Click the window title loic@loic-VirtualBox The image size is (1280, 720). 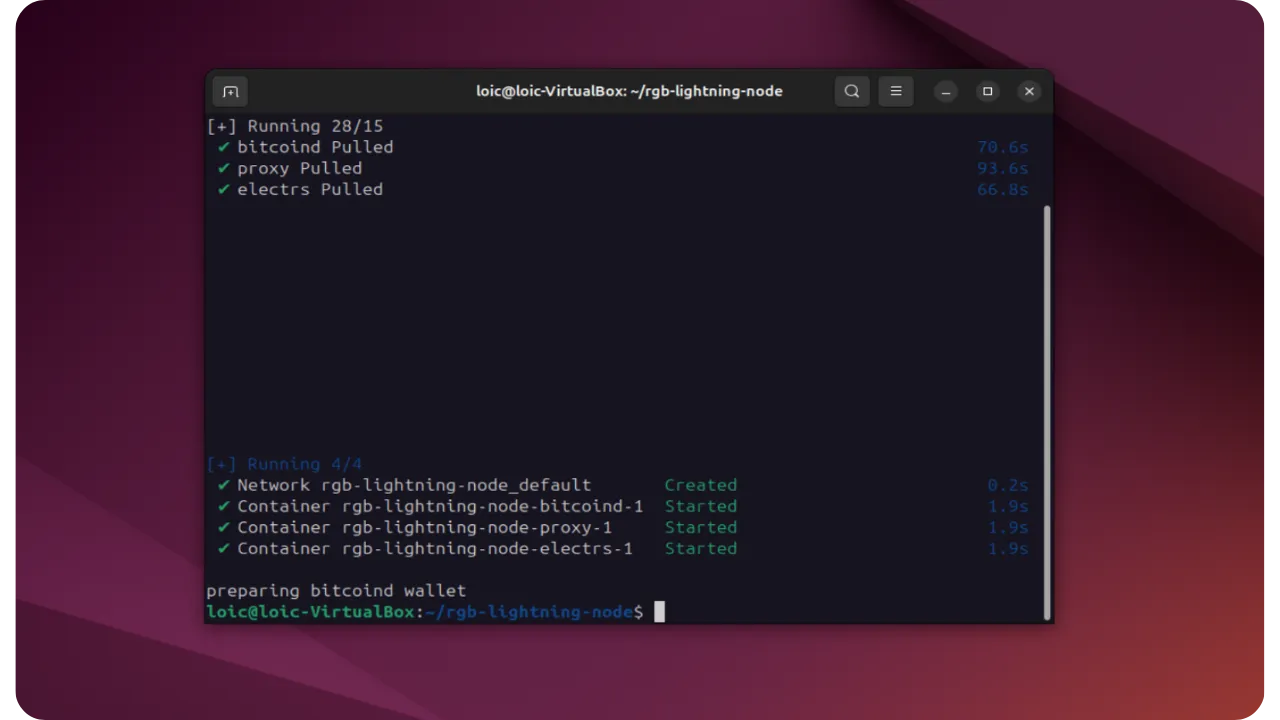(629, 91)
